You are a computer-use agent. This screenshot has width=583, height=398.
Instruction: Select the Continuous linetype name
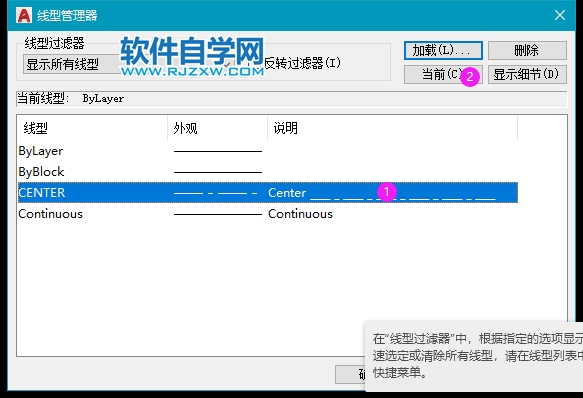(51, 214)
